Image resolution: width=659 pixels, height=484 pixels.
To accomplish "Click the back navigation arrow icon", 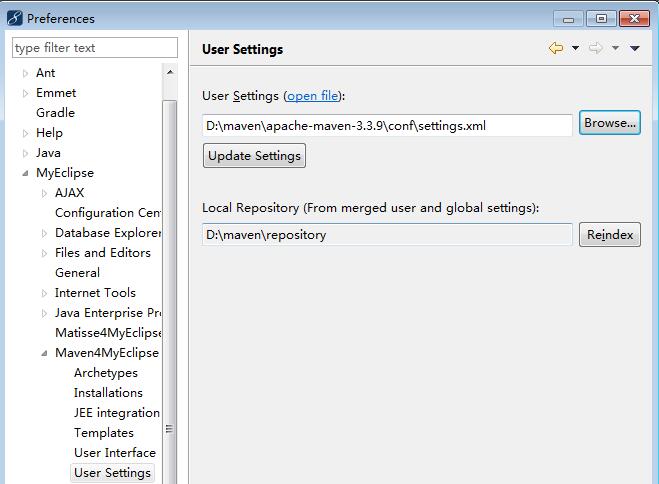I will point(556,48).
